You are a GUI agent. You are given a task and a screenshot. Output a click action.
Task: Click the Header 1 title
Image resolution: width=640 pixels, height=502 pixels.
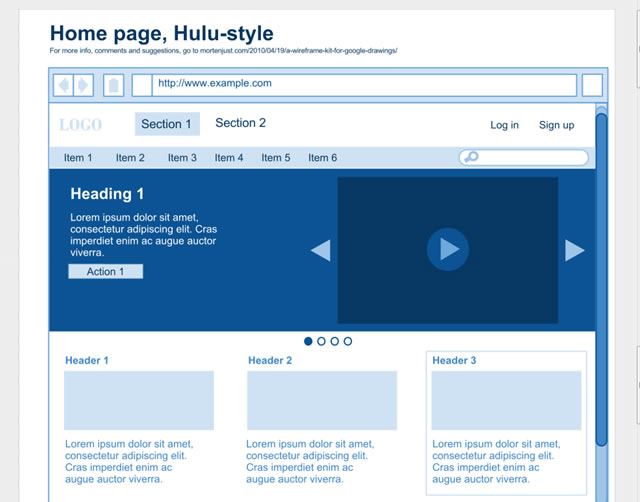pos(87,360)
